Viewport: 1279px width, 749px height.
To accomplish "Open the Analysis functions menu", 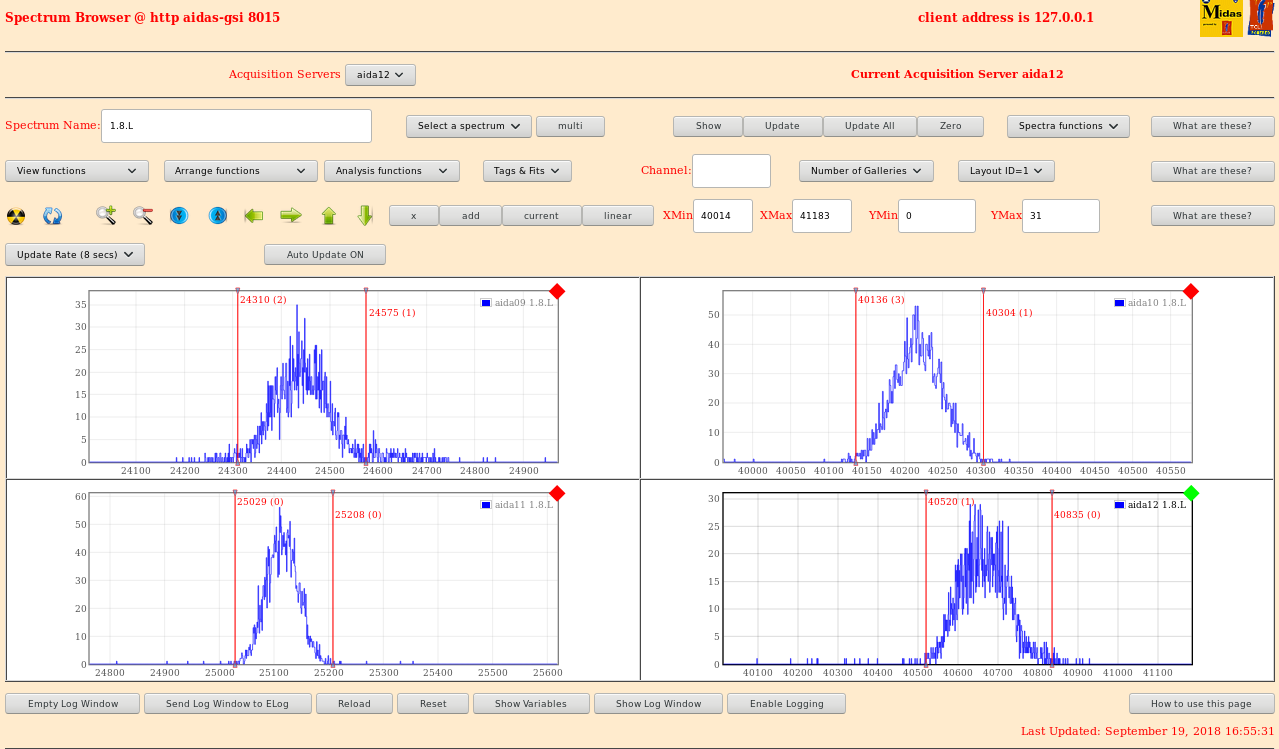I will pyautogui.click(x=391, y=171).
